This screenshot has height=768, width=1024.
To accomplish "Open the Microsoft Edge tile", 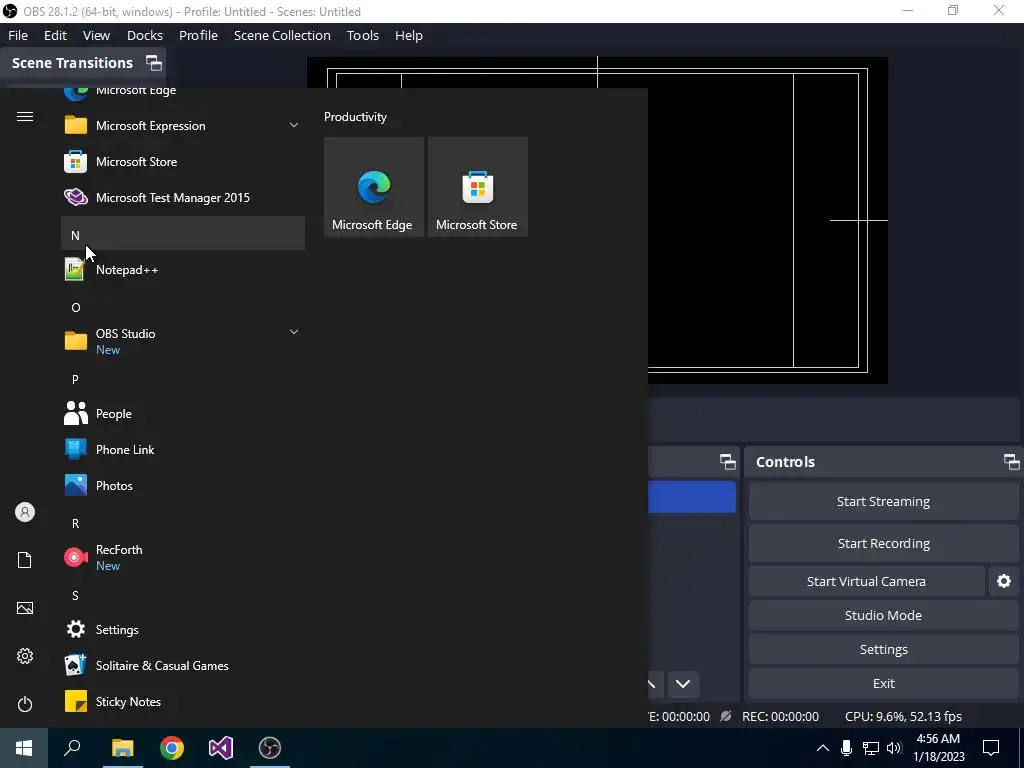I will click(x=374, y=187).
